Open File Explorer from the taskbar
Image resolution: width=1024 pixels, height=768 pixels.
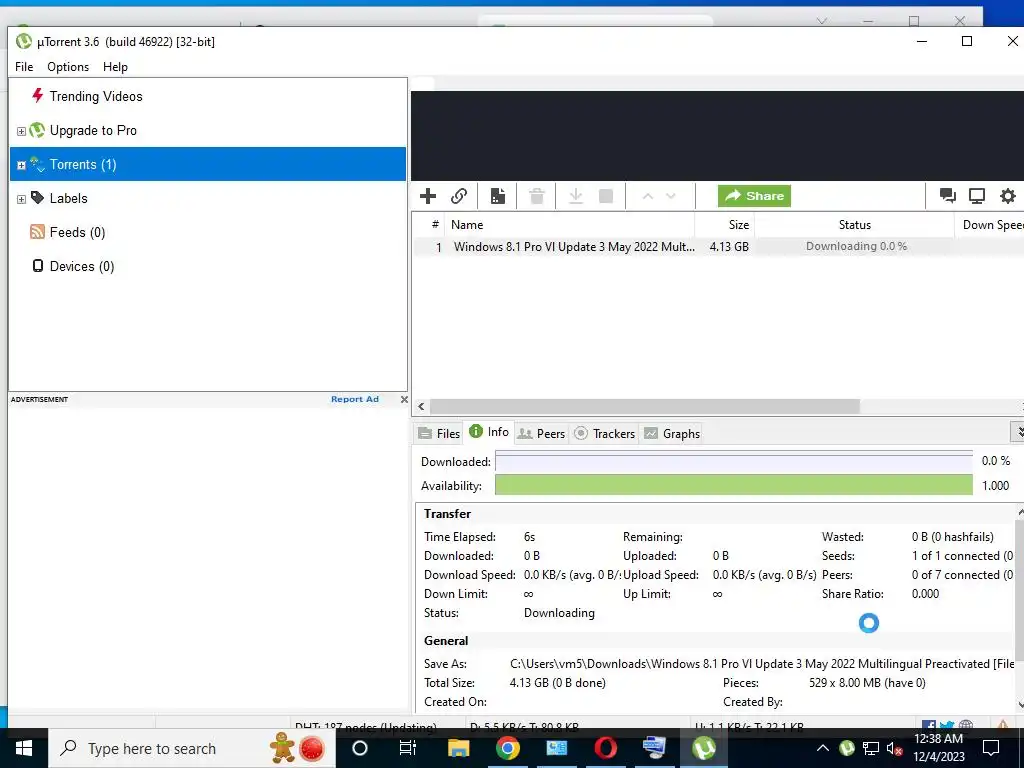tap(458, 748)
